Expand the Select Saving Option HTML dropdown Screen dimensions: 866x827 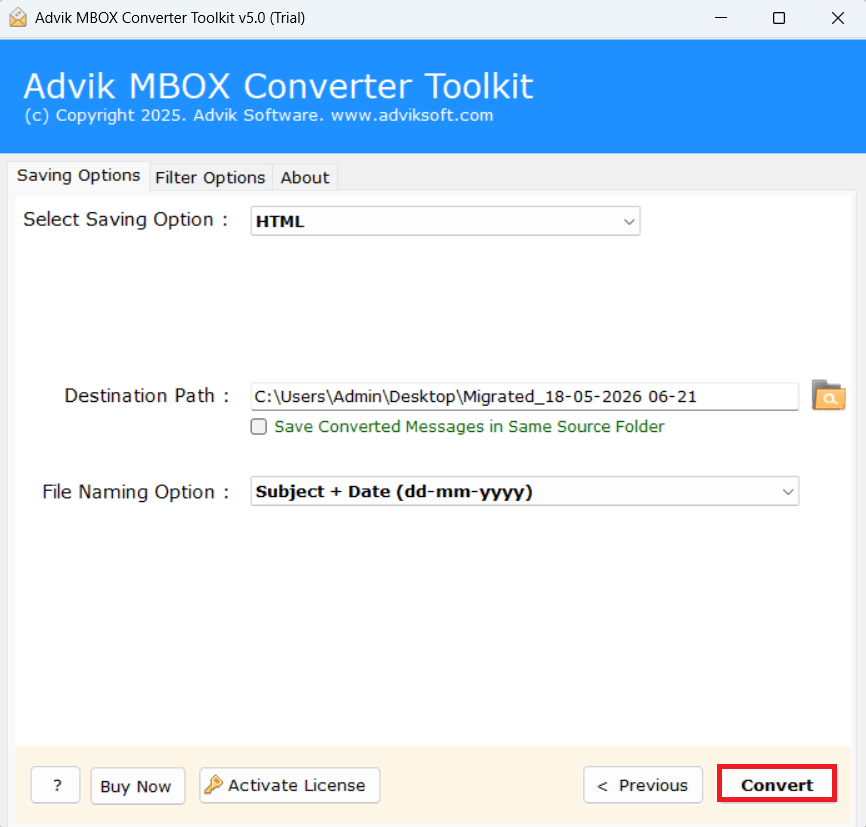pos(445,221)
